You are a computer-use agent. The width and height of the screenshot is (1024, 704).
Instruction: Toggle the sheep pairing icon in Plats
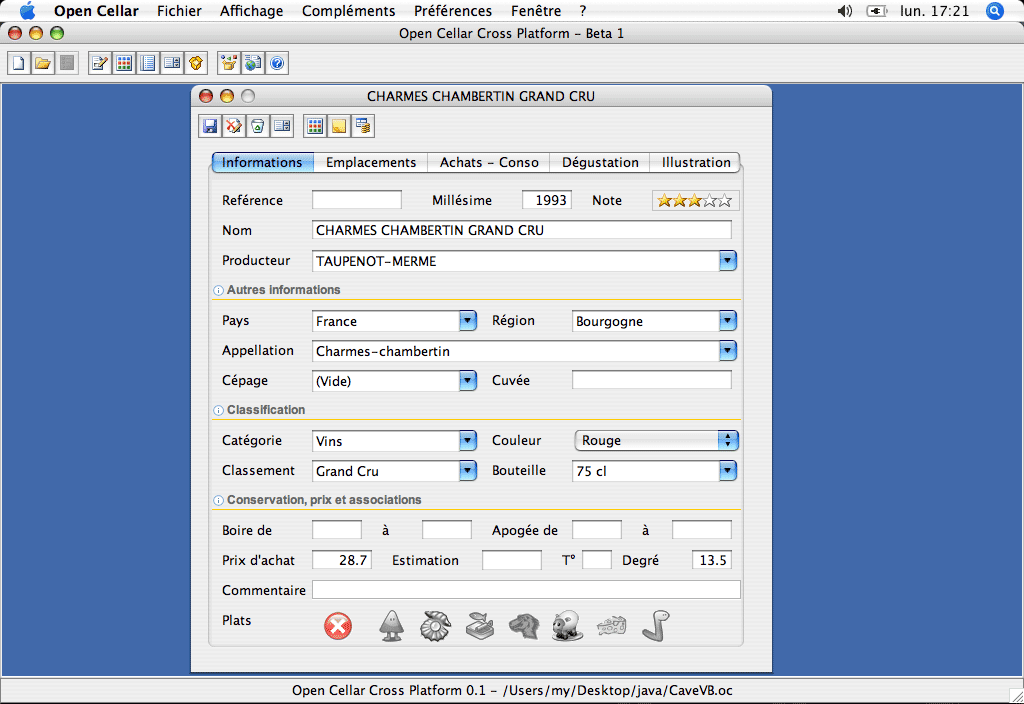[x=567, y=626]
